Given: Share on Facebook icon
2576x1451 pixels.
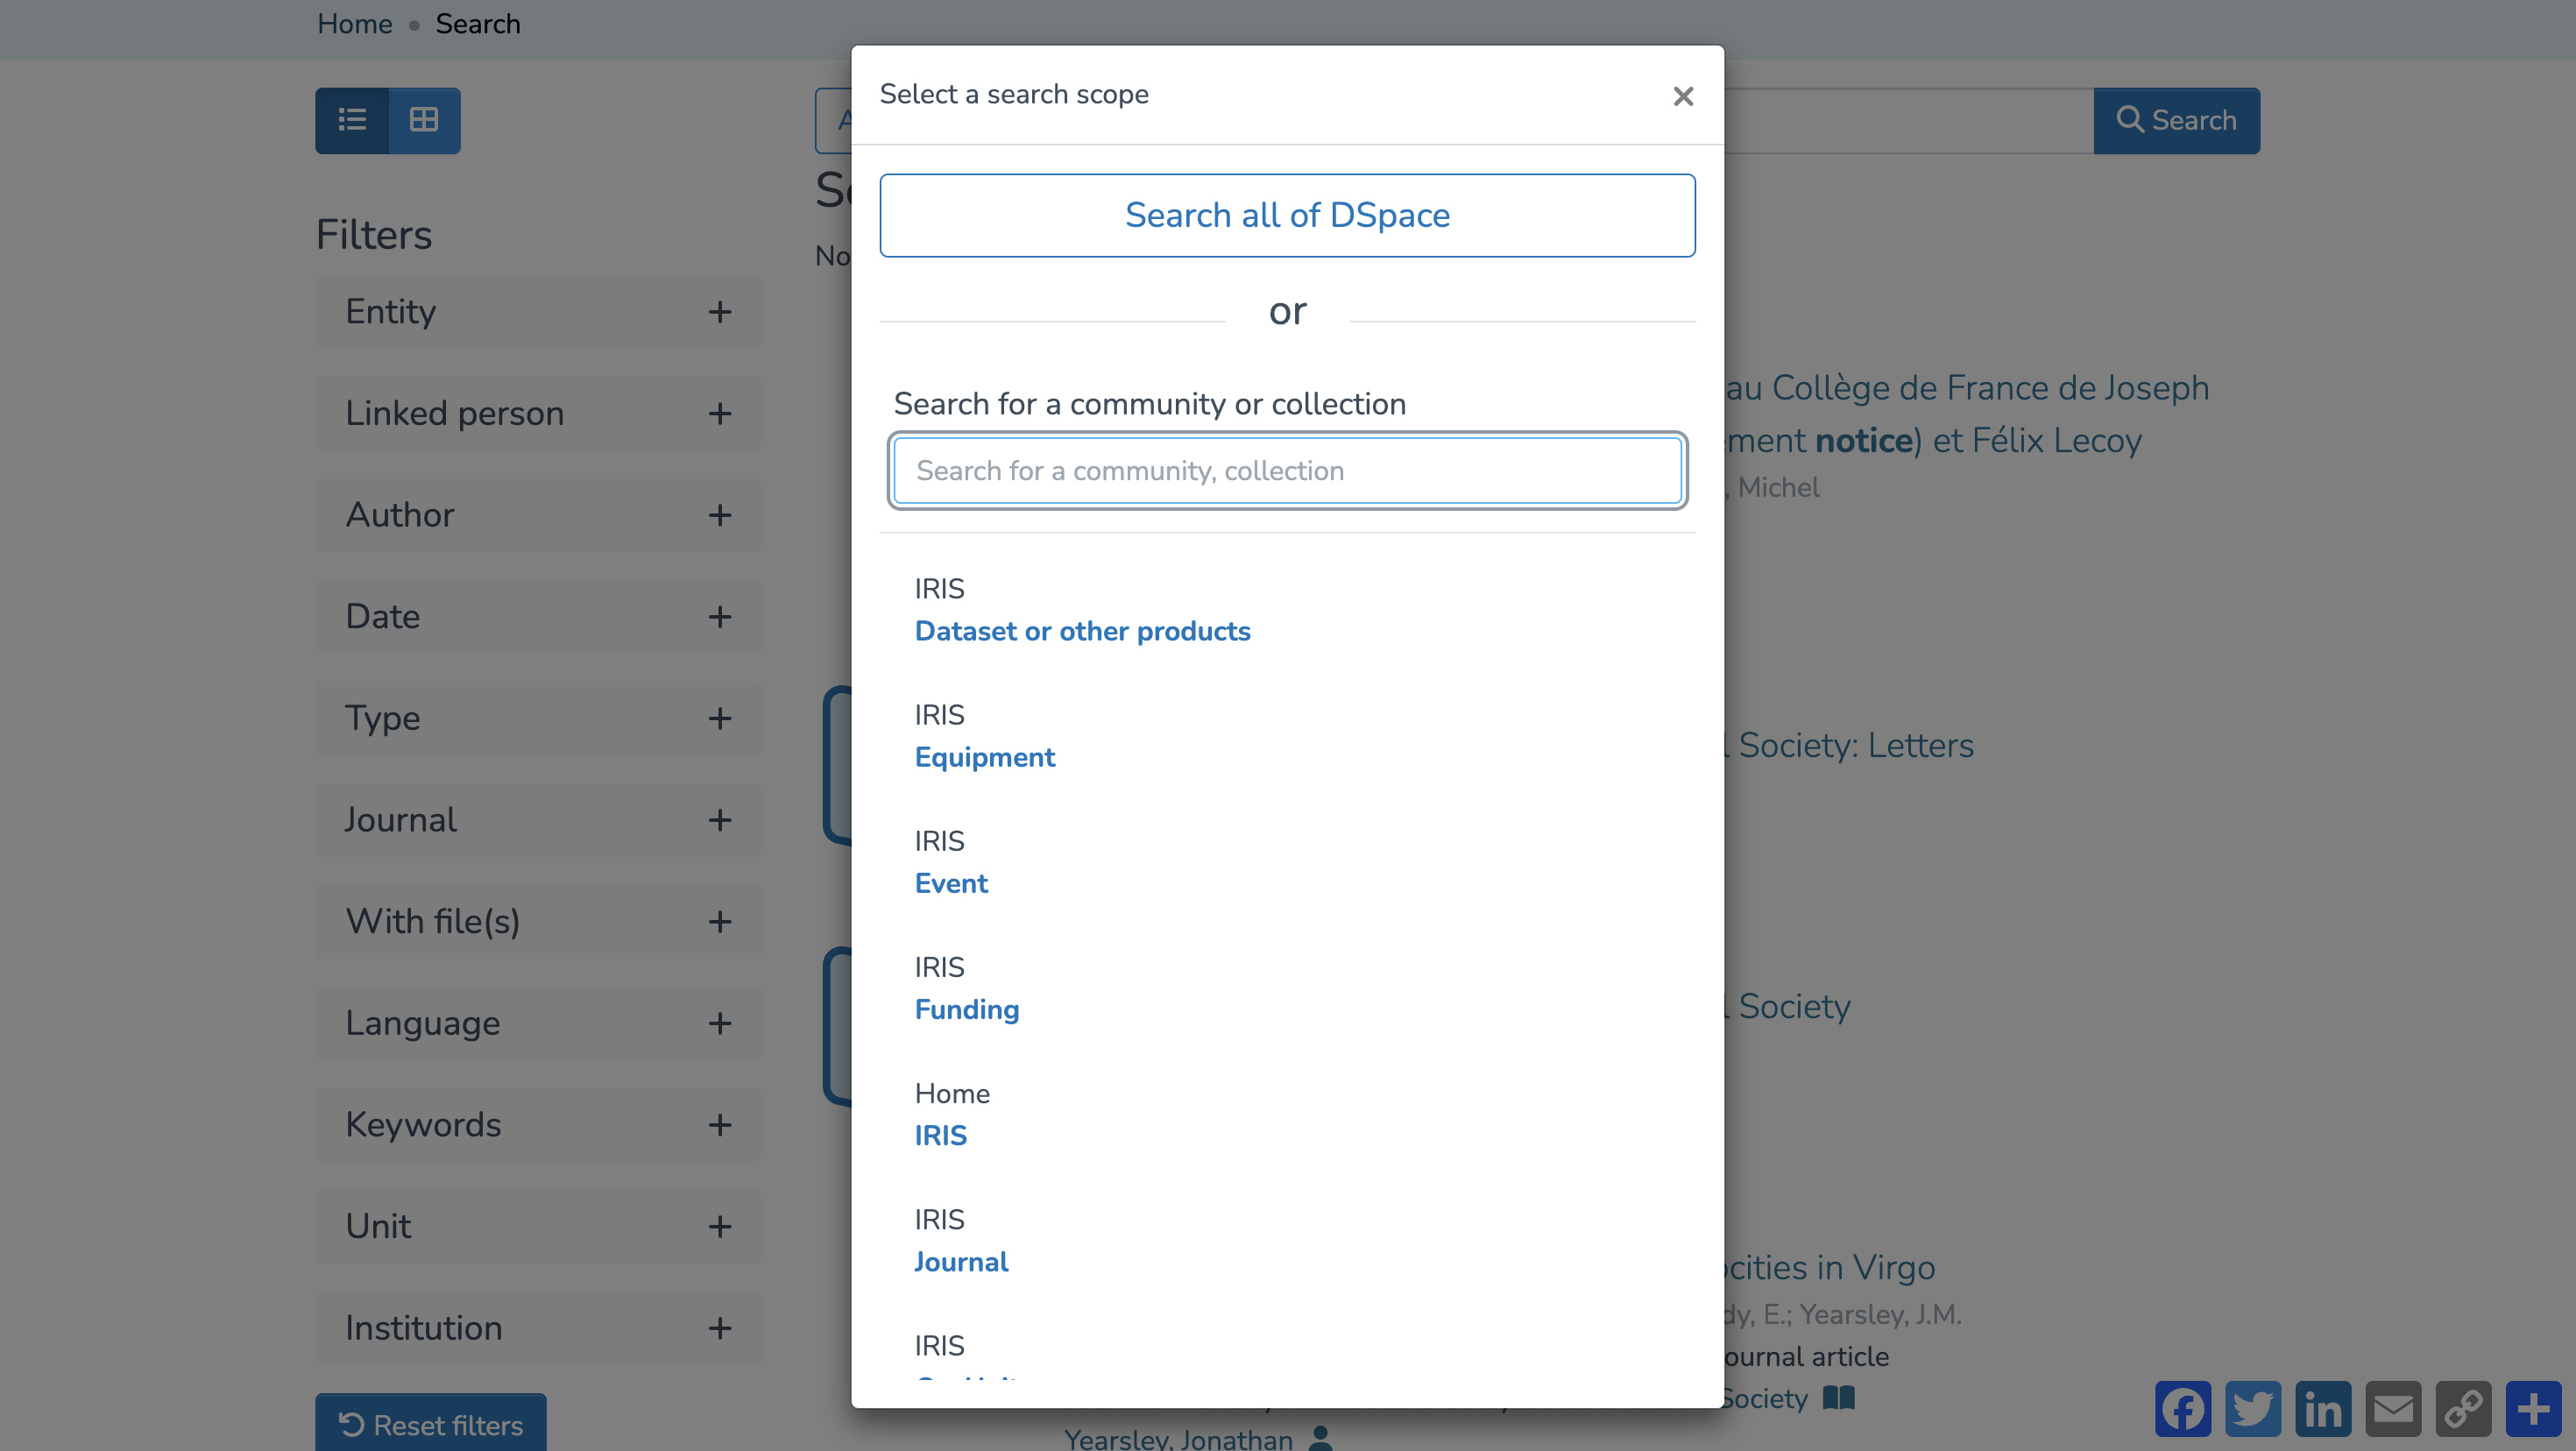Looking at the screenshot, I should (x=2182, y=1408).
